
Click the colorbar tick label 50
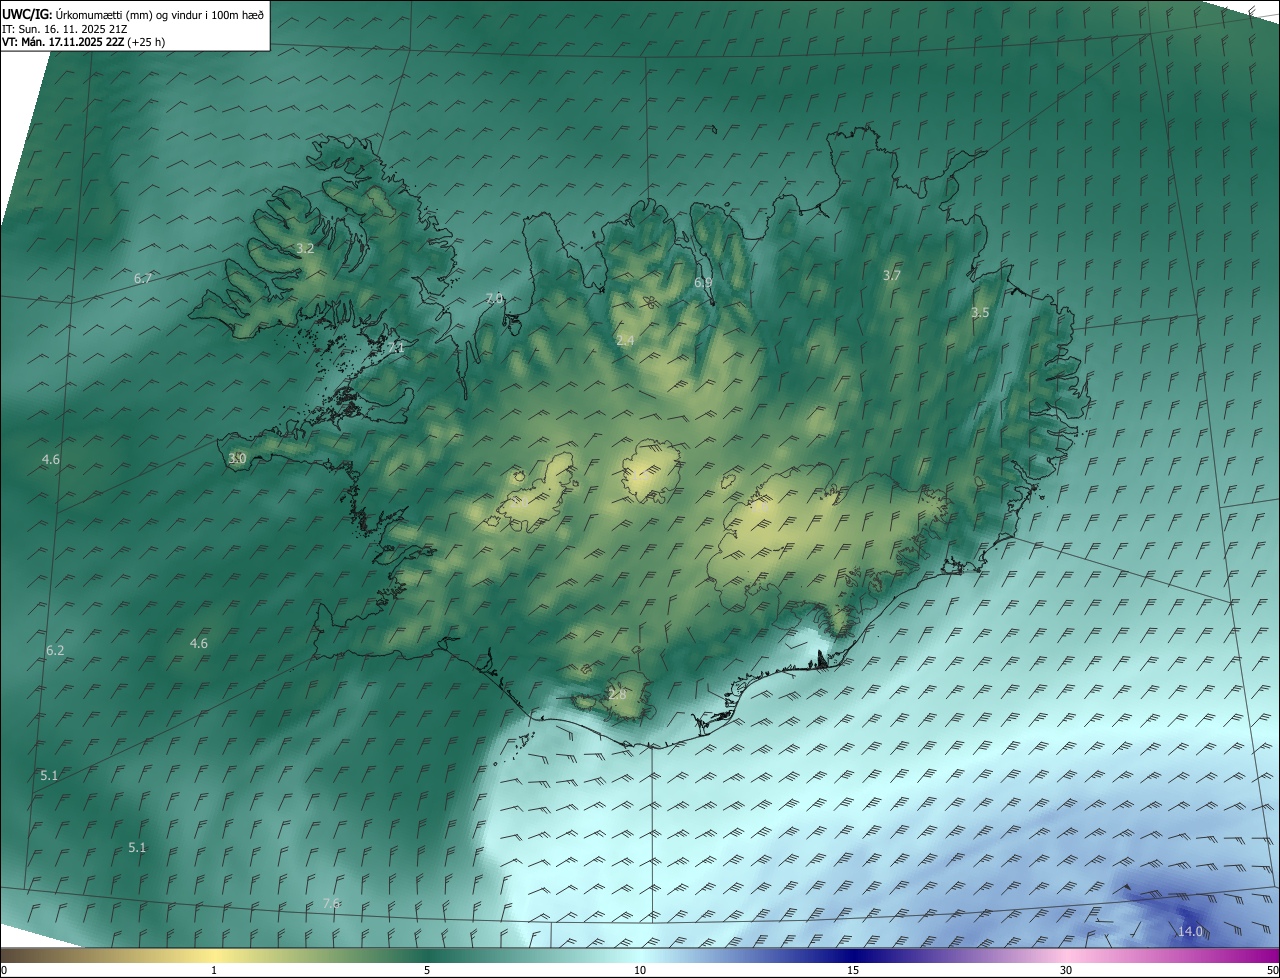tap(1271, 970)
